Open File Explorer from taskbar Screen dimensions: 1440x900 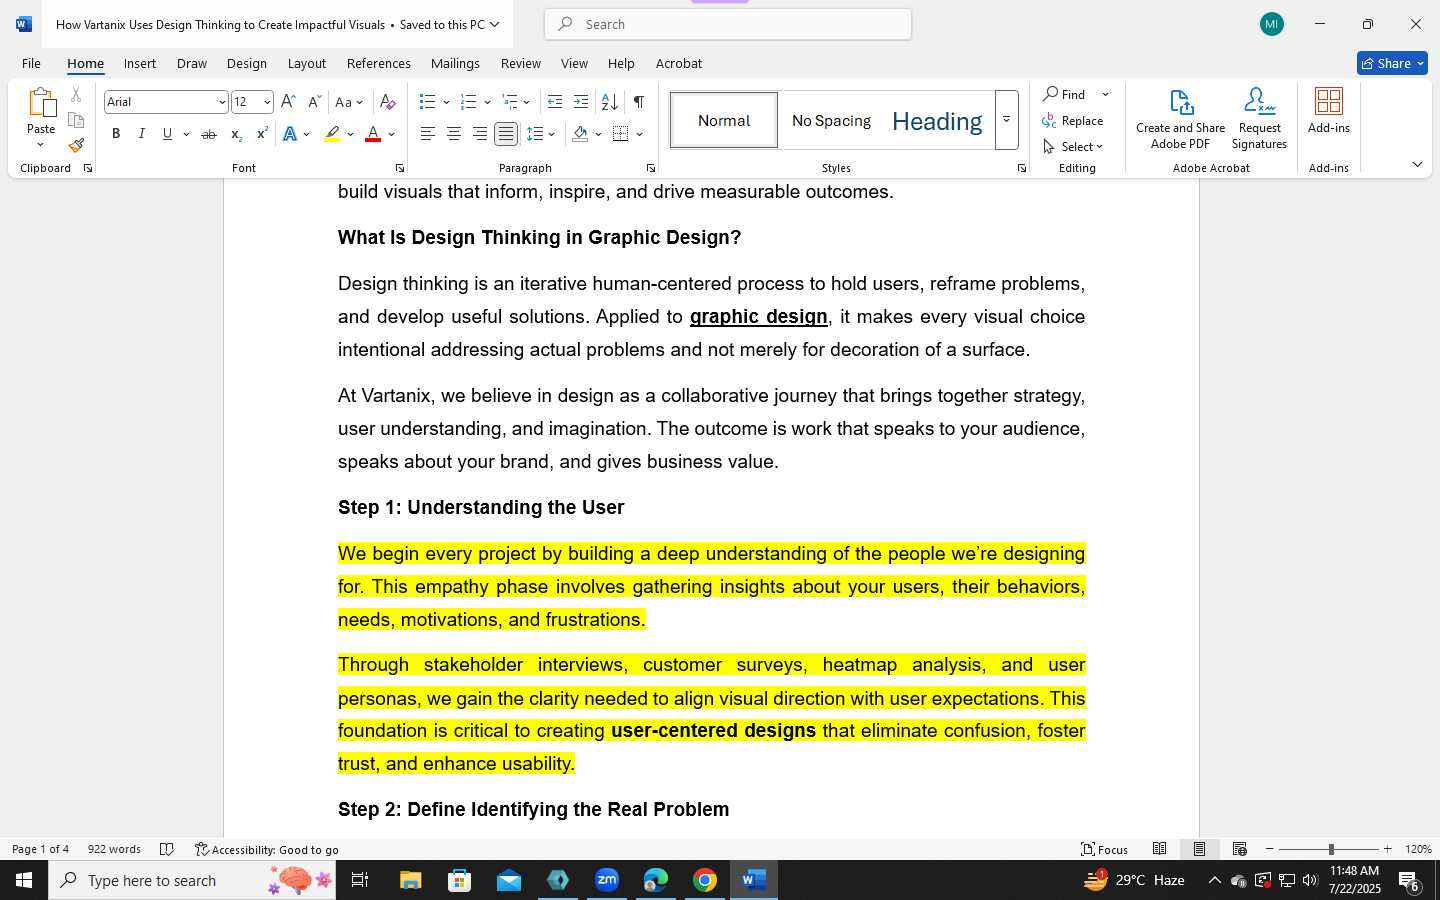(411, 880)
